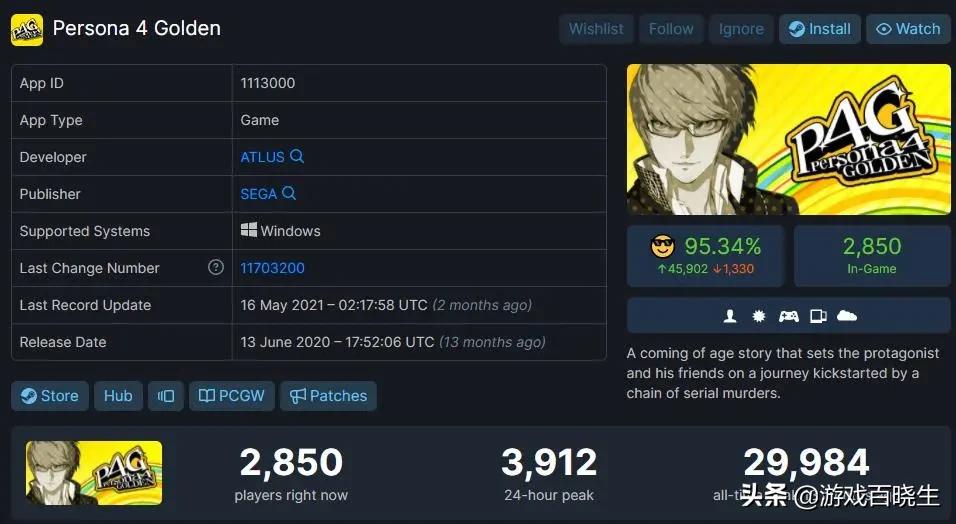The height and width of the screenshot is (524, 956).
Task: Click the remote play device icon
Action: pyautogui.click(x=818, y=316)
